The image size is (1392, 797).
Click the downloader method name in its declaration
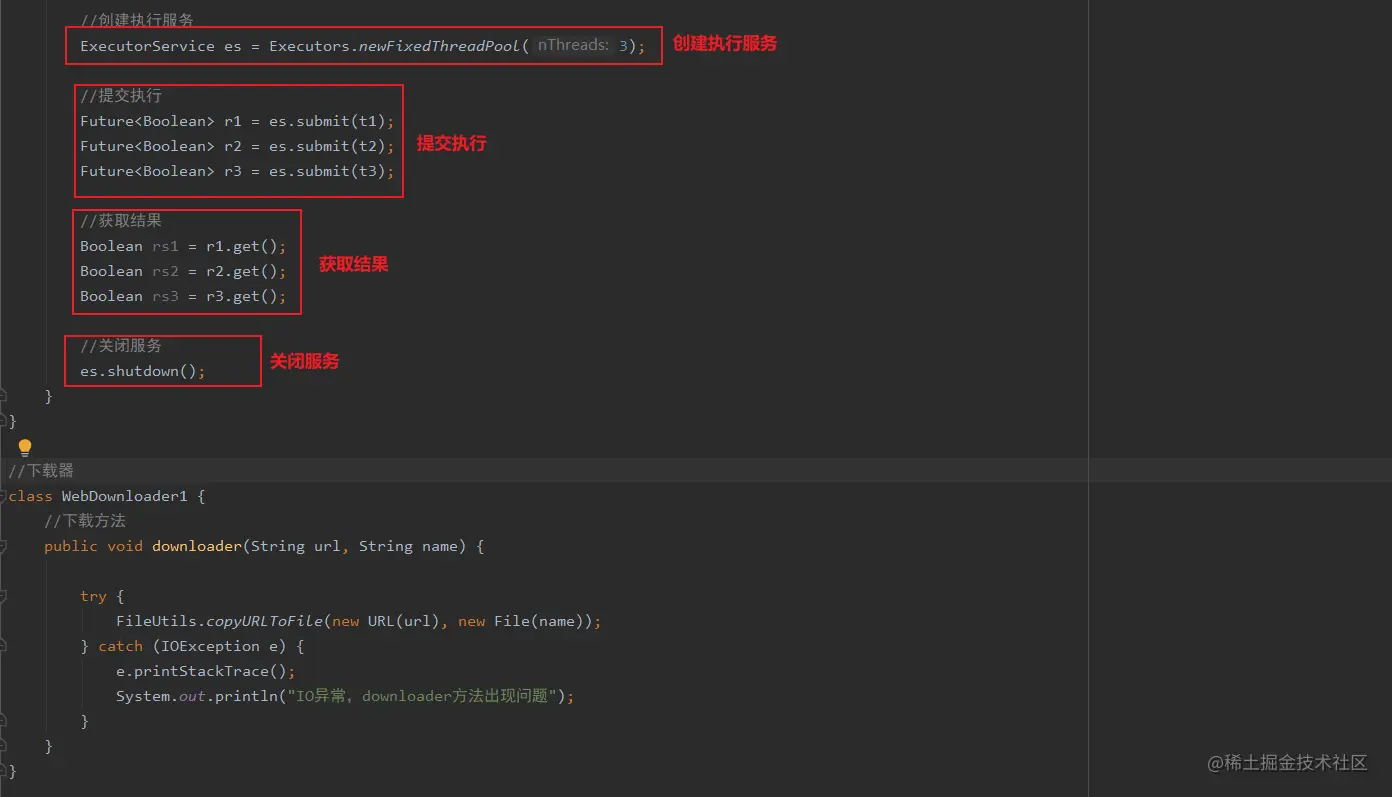197,546
